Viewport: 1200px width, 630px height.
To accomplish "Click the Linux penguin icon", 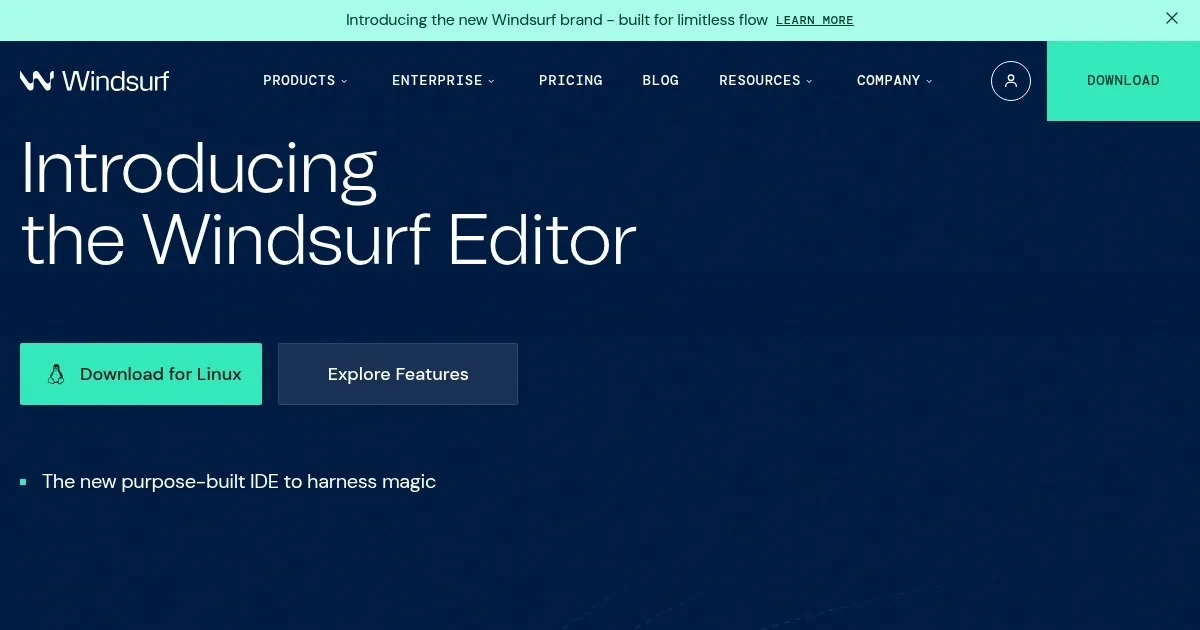I will click(x=56, y=374).
